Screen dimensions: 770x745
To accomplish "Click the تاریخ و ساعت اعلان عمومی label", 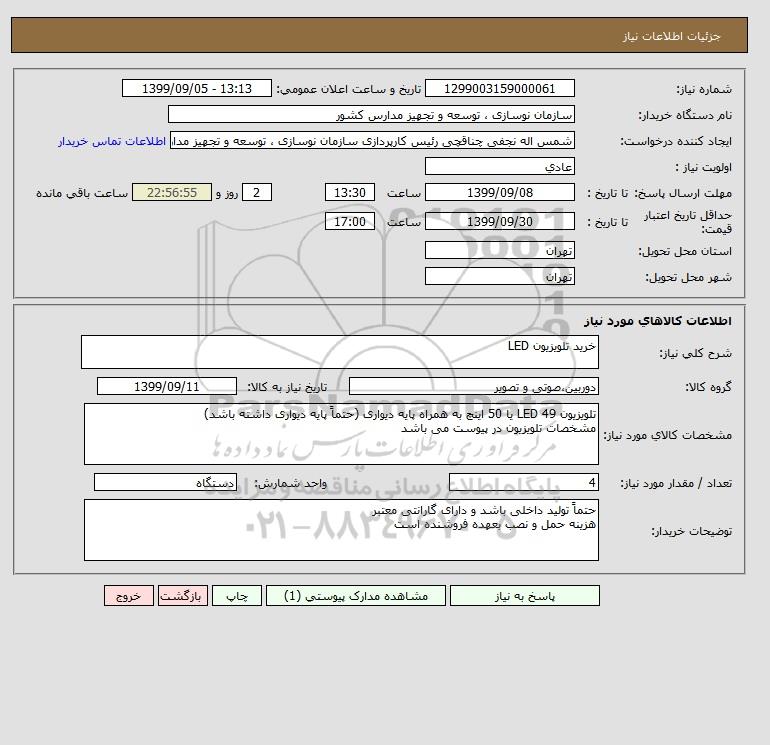I will point(349,89).
